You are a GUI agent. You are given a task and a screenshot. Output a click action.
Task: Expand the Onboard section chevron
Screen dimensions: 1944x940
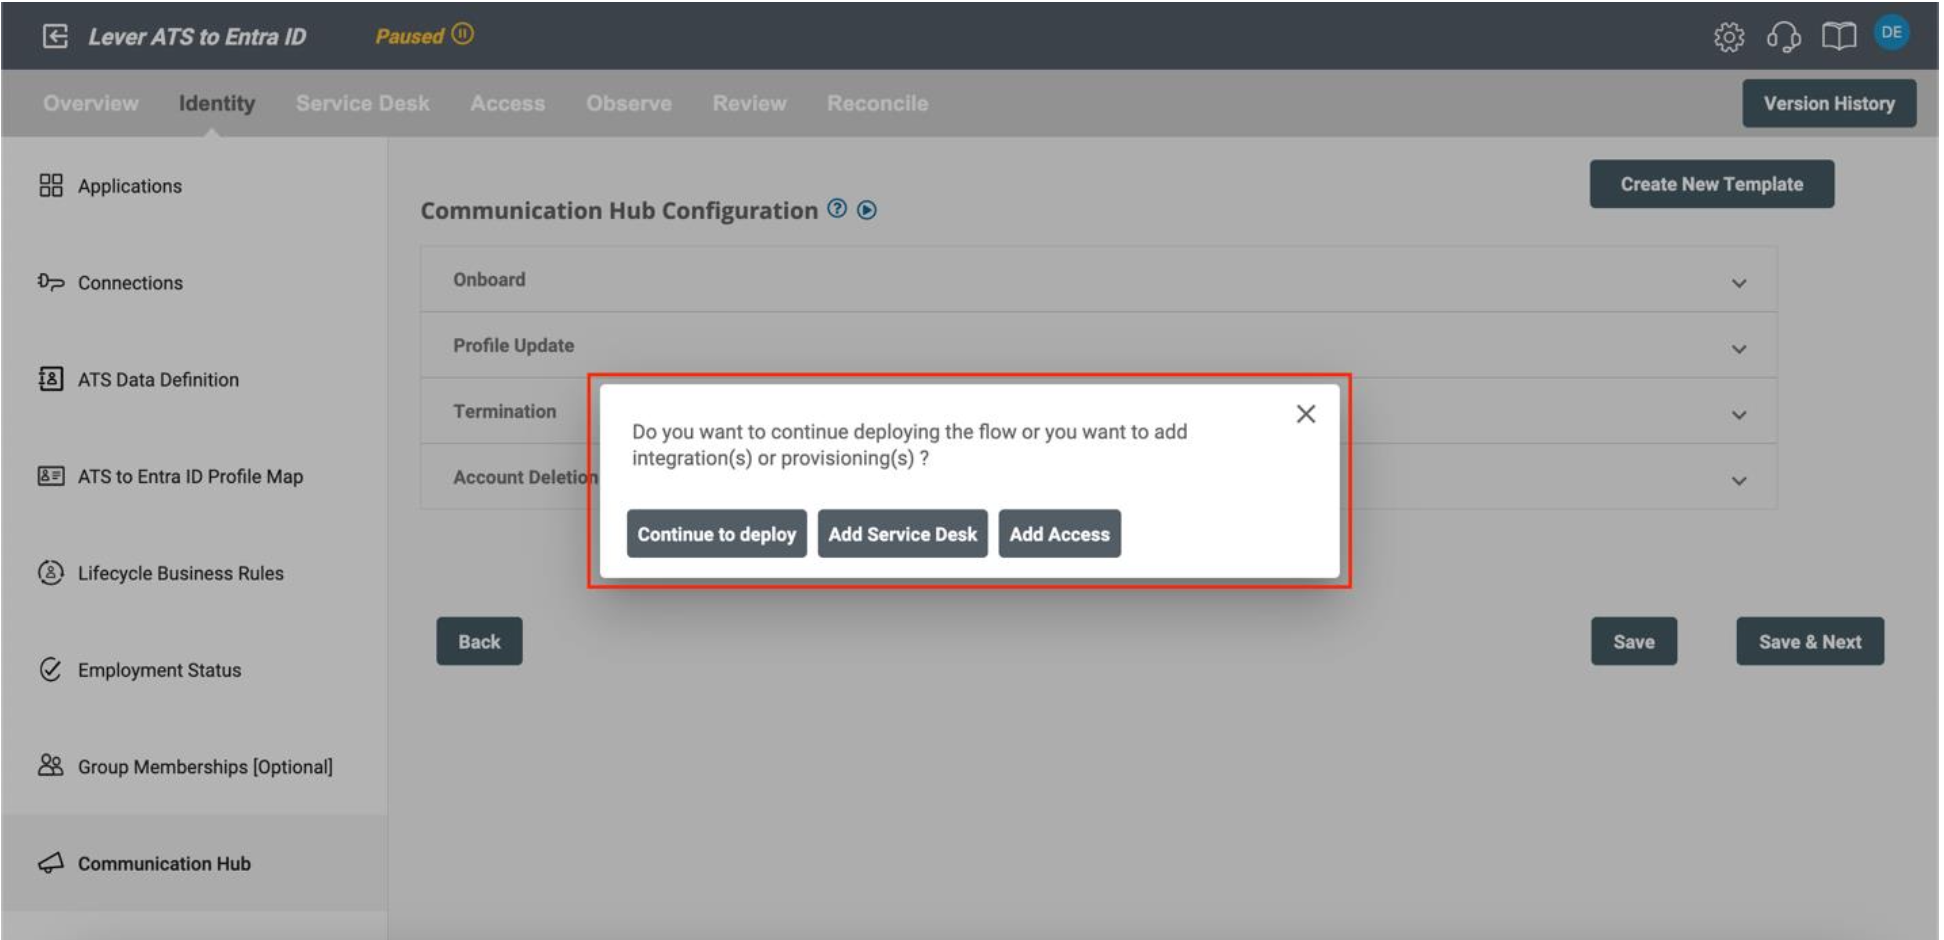[1739, 283]
